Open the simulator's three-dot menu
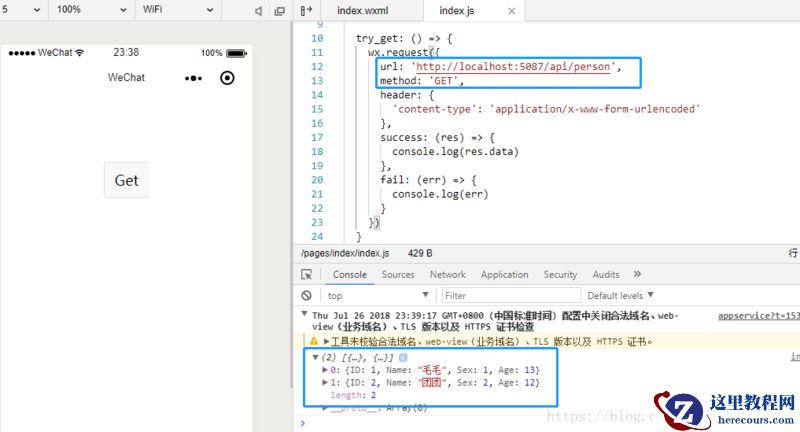 coord(193,78)
